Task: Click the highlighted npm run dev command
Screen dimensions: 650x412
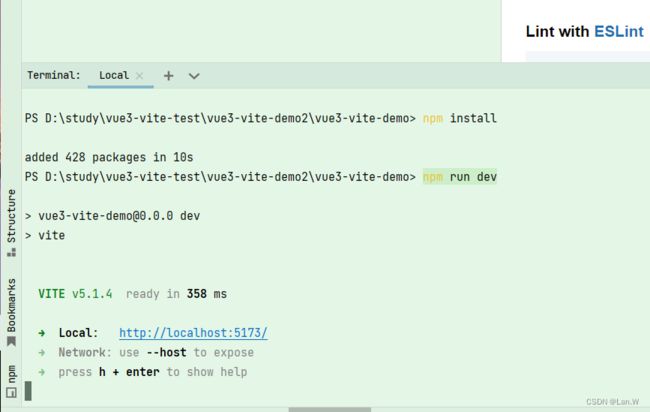Action: (x=460, y=177)
